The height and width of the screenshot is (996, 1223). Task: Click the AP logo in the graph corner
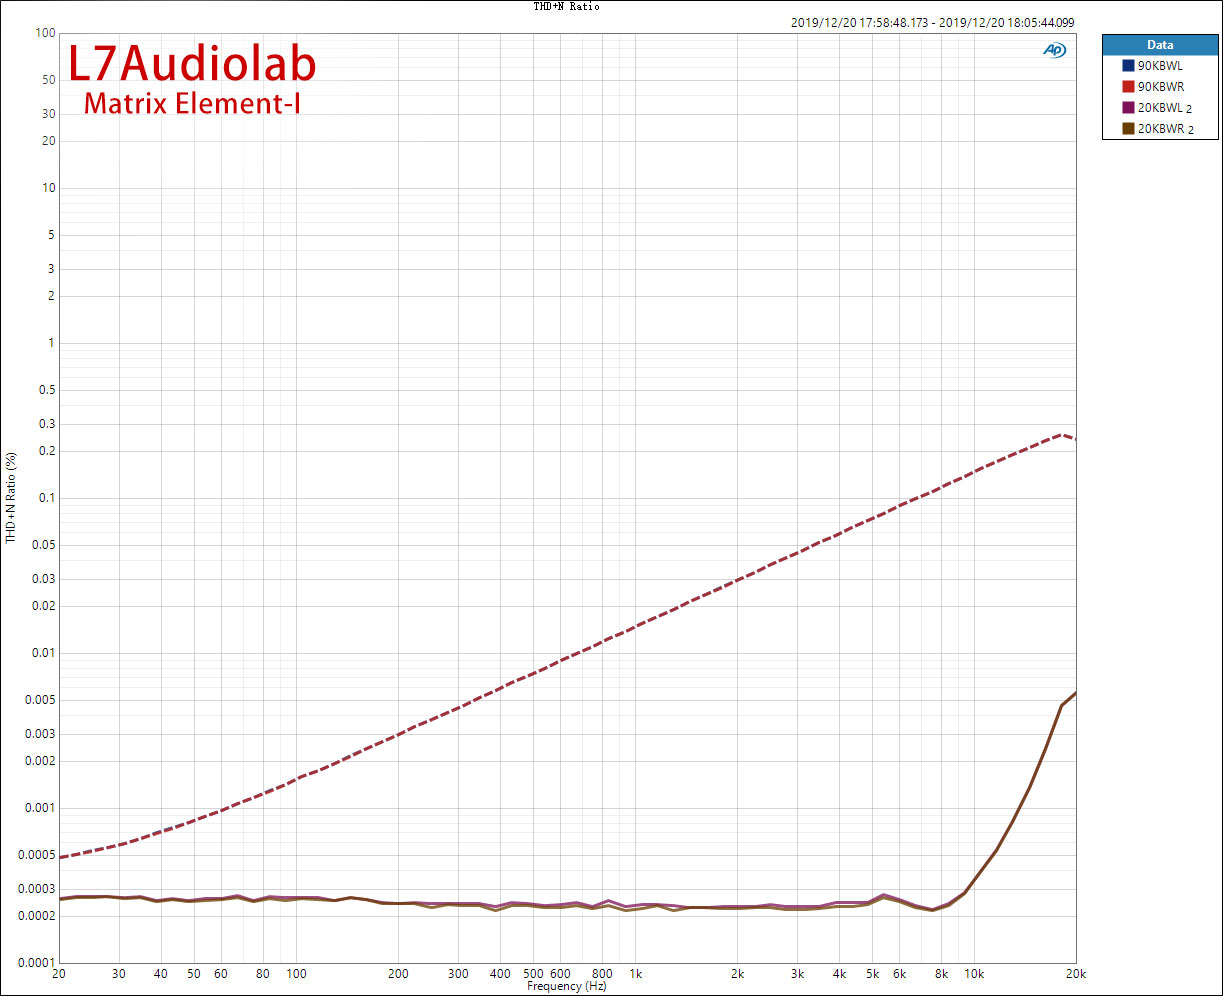(1054, 50)
